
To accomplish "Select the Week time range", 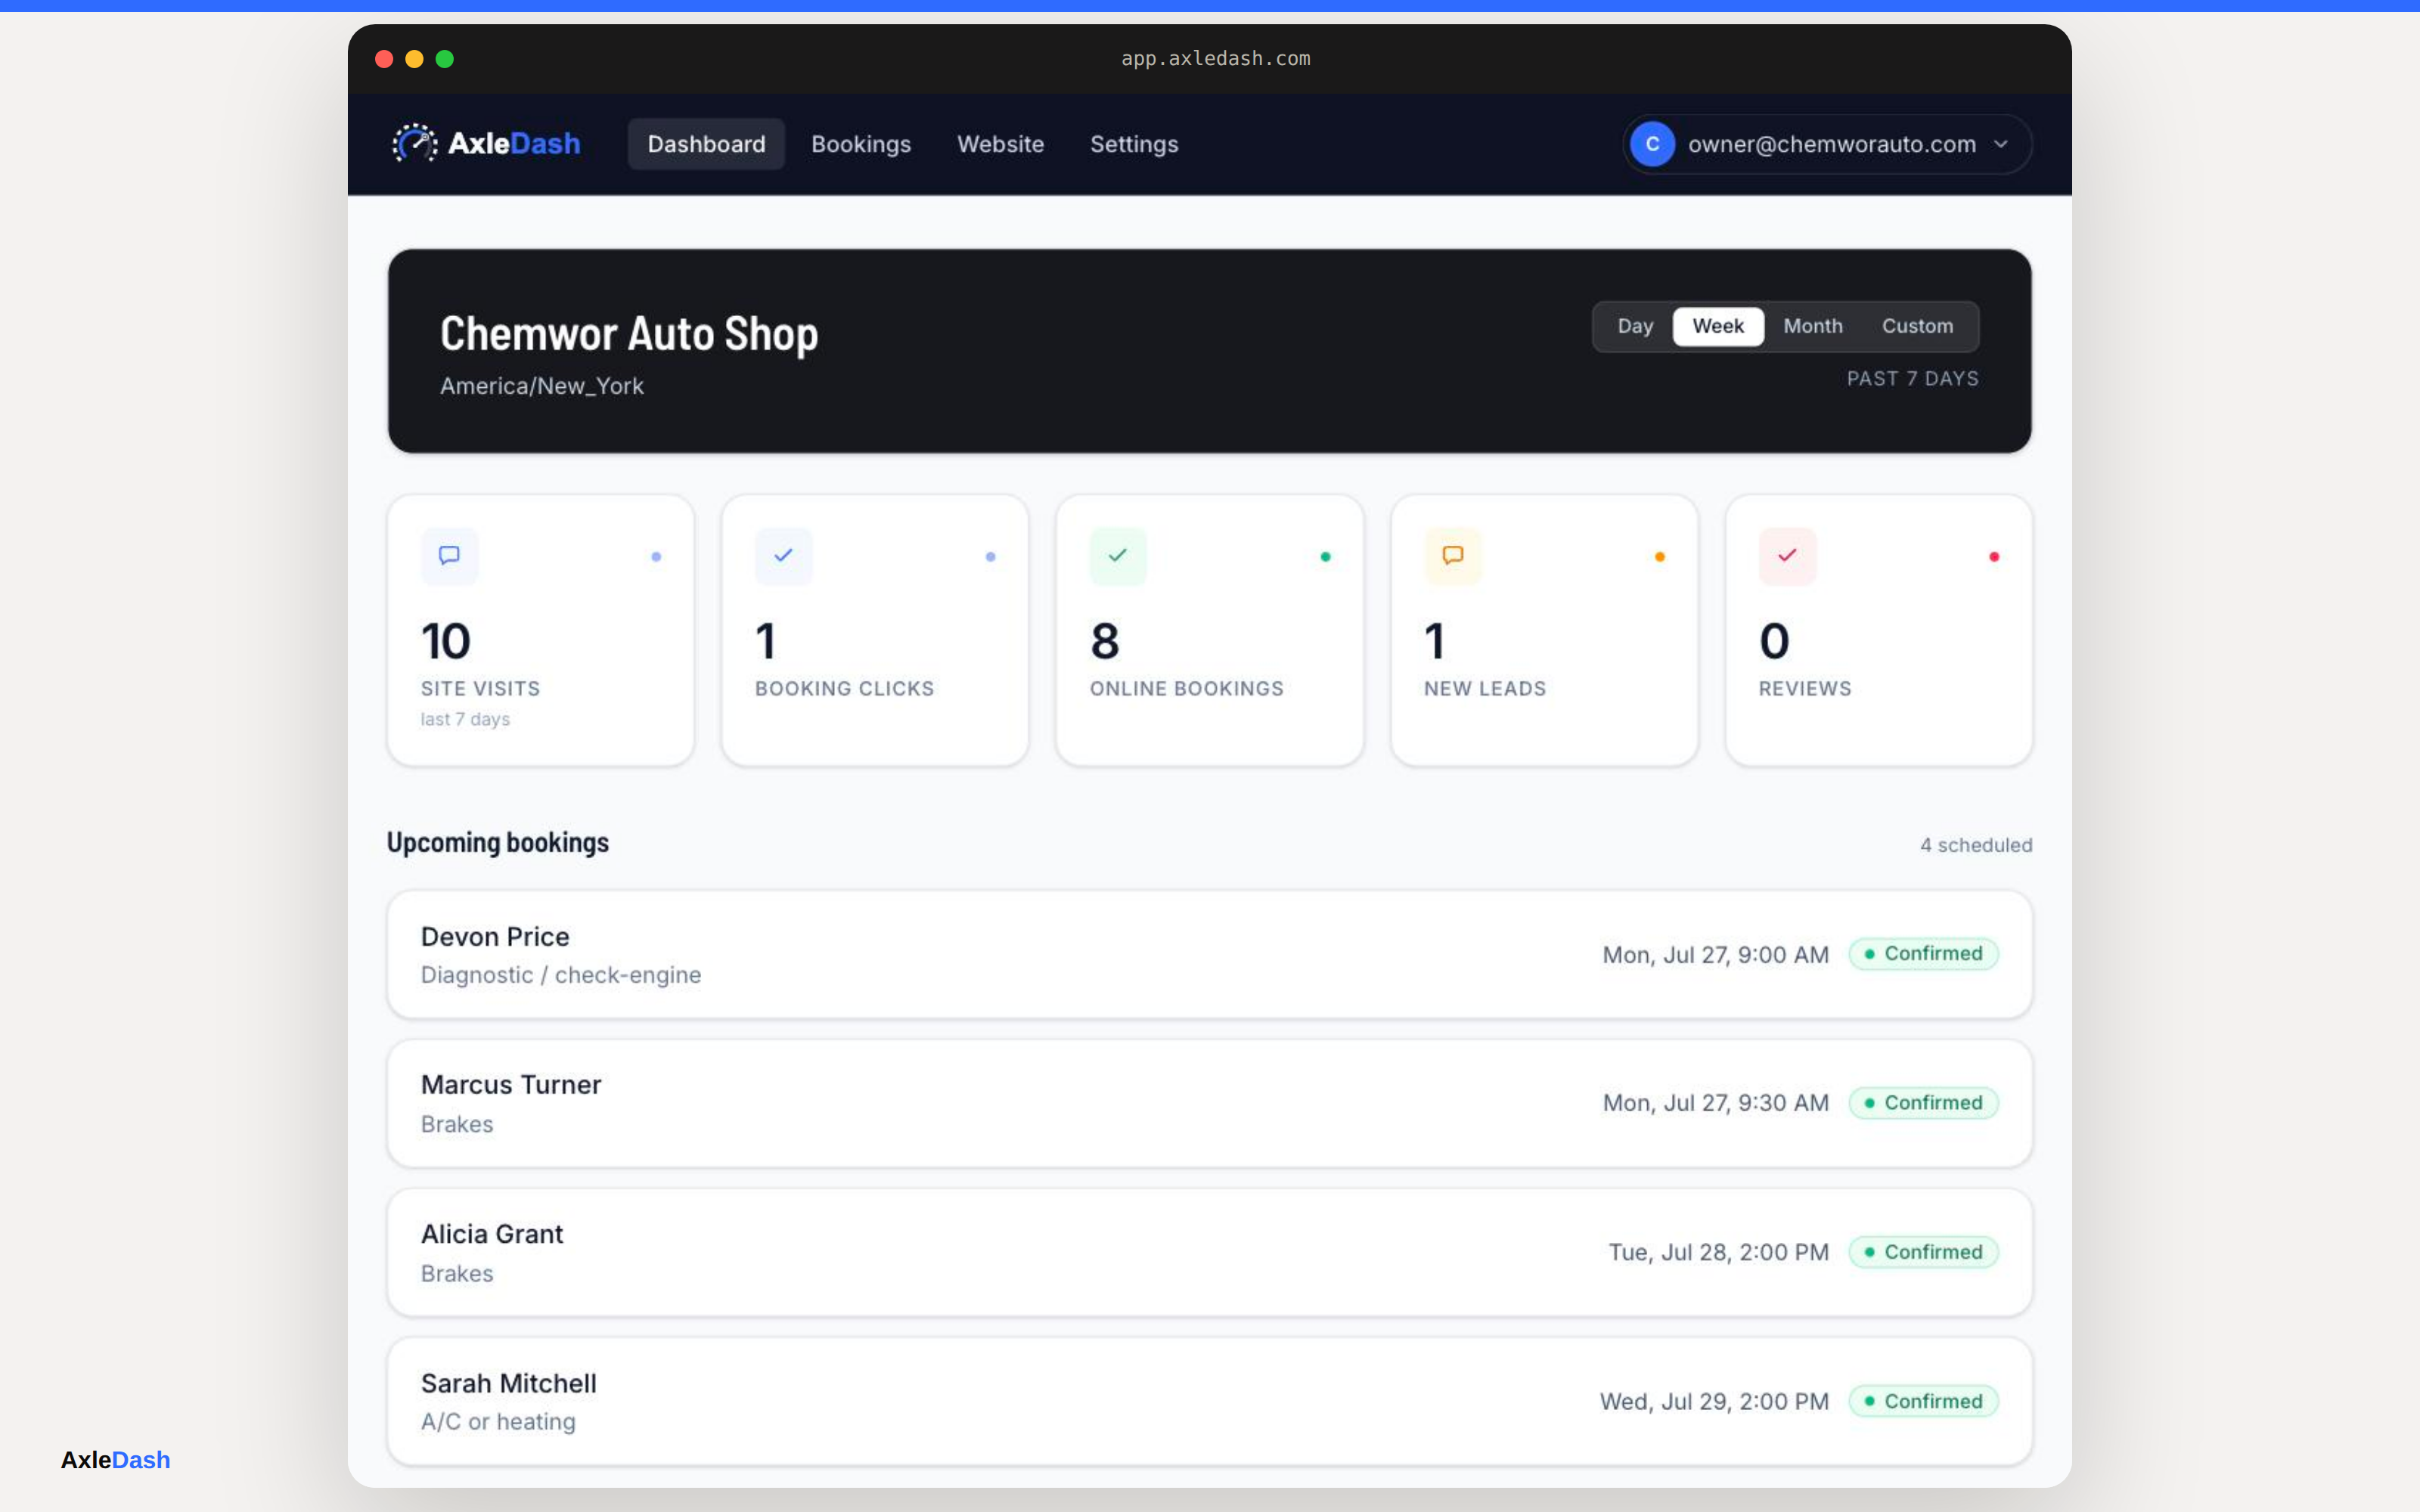I will point(1718,326).
